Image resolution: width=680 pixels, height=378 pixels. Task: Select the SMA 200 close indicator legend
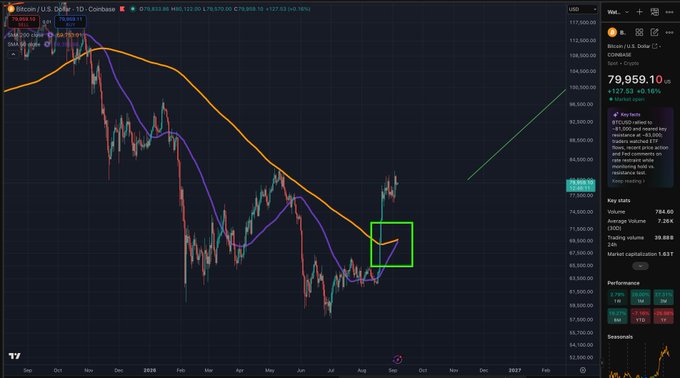point(26,35)
